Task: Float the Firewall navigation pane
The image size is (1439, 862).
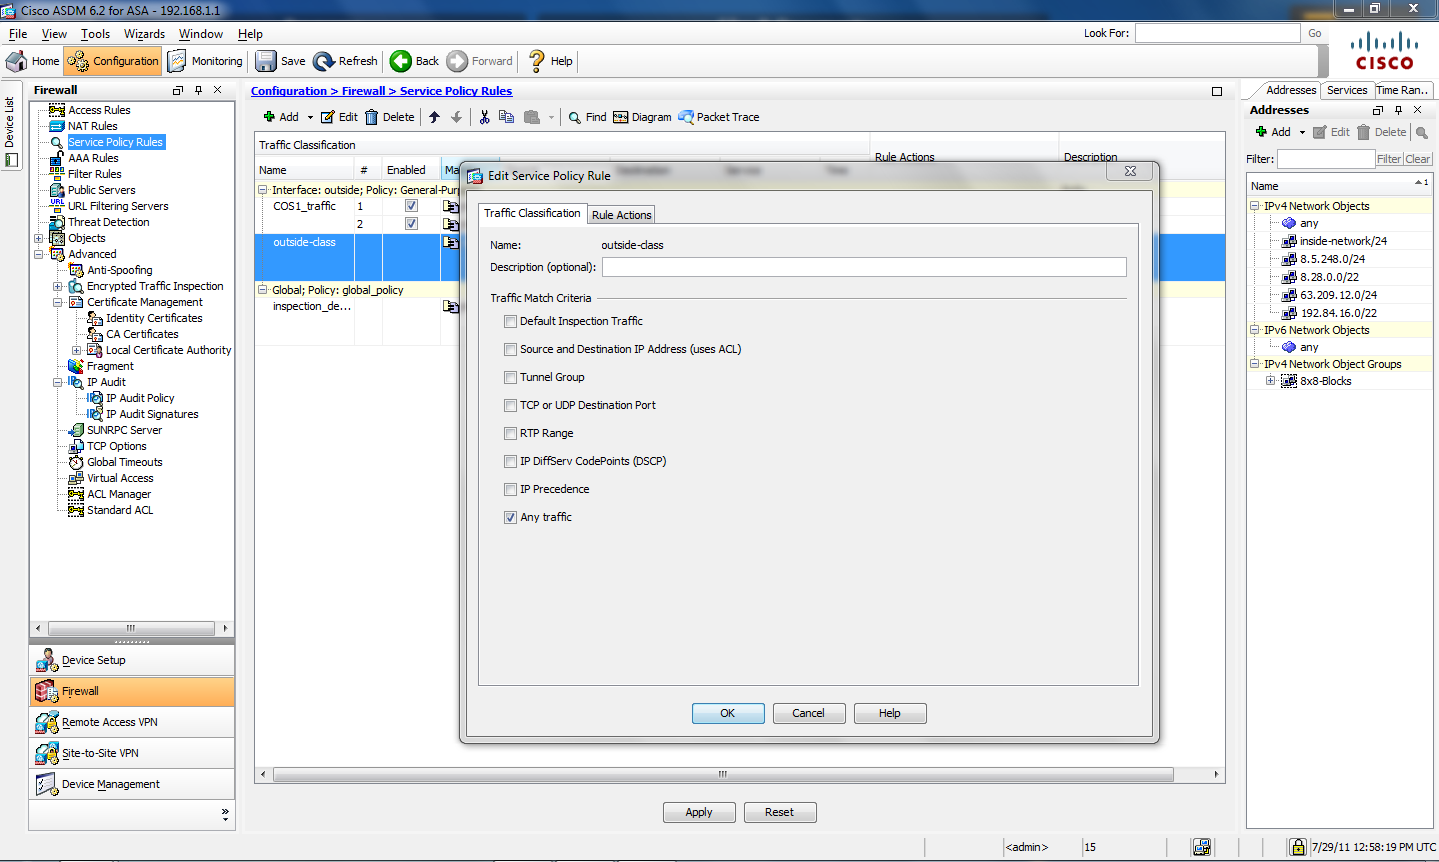Action: click(x=178, y=90)
